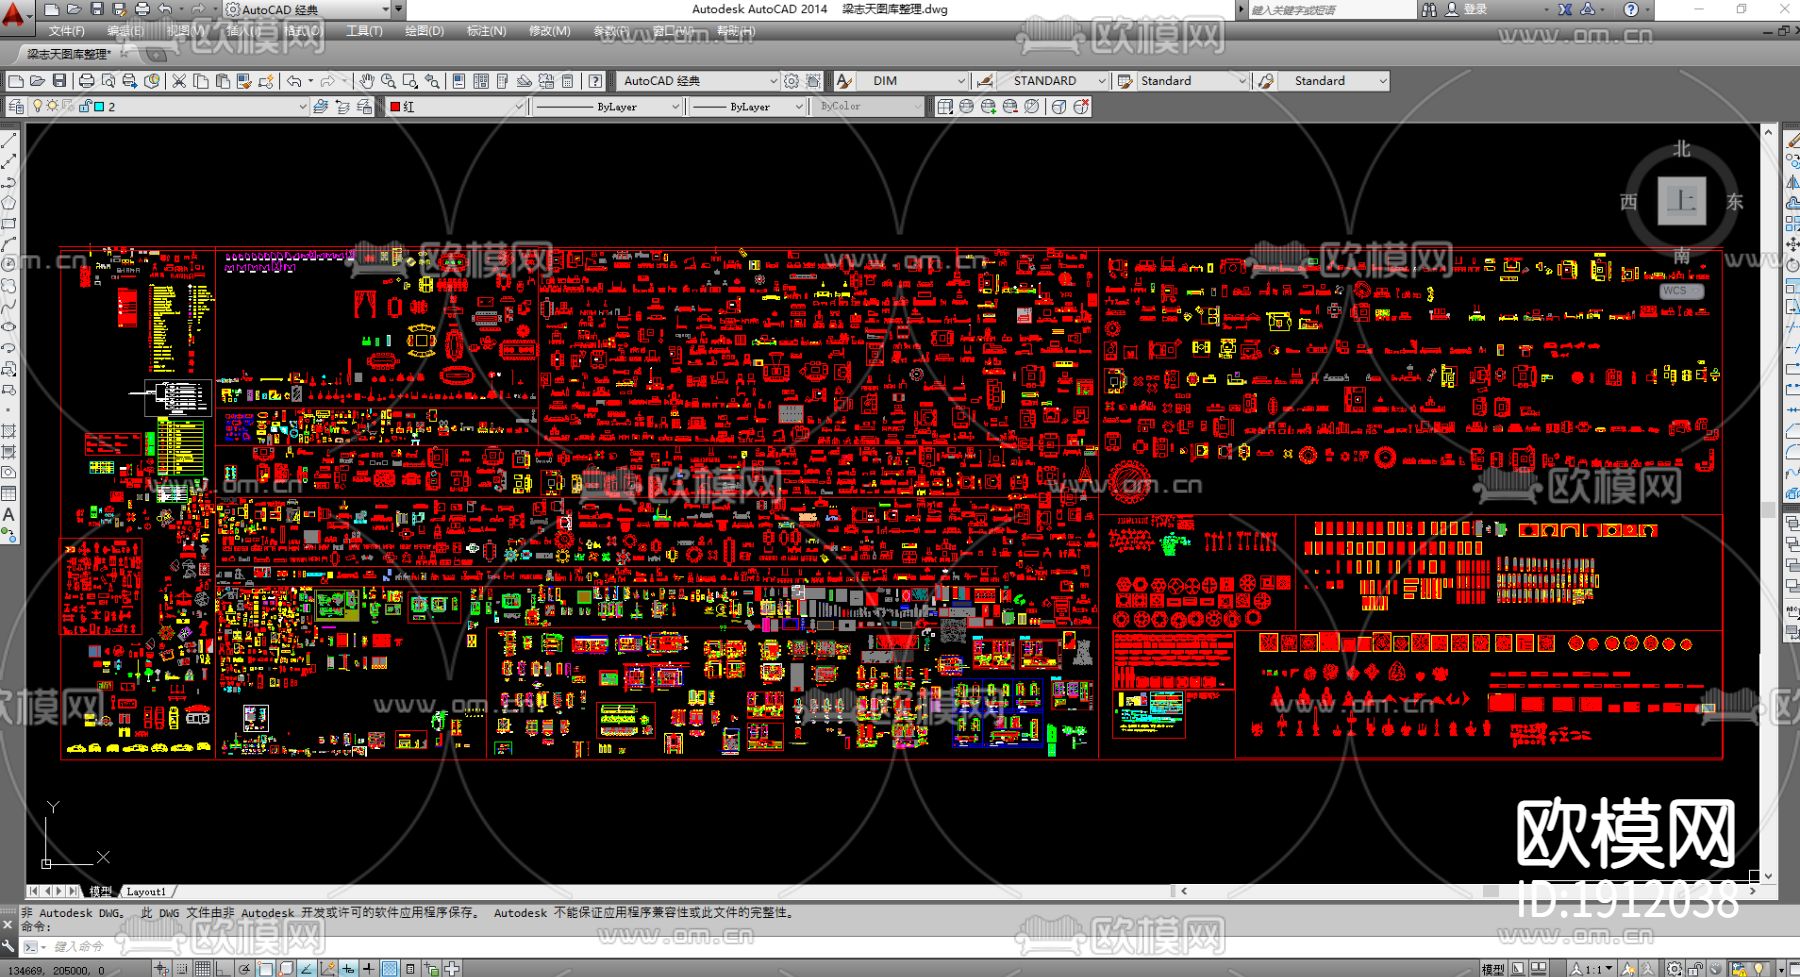Screen dimensions: 1800x977
Task: Open Layer Properties Manager icon
Action: (16, 106)
